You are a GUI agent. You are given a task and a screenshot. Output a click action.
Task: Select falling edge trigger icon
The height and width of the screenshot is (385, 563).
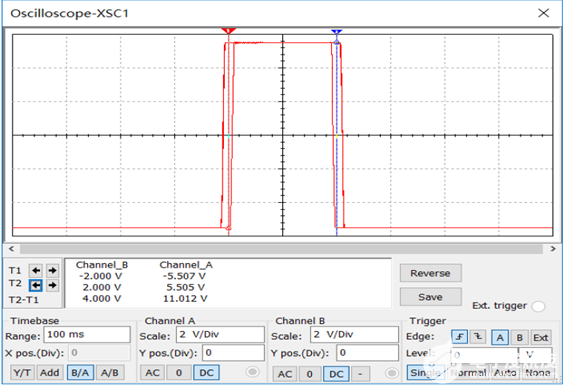click(478, 337)
